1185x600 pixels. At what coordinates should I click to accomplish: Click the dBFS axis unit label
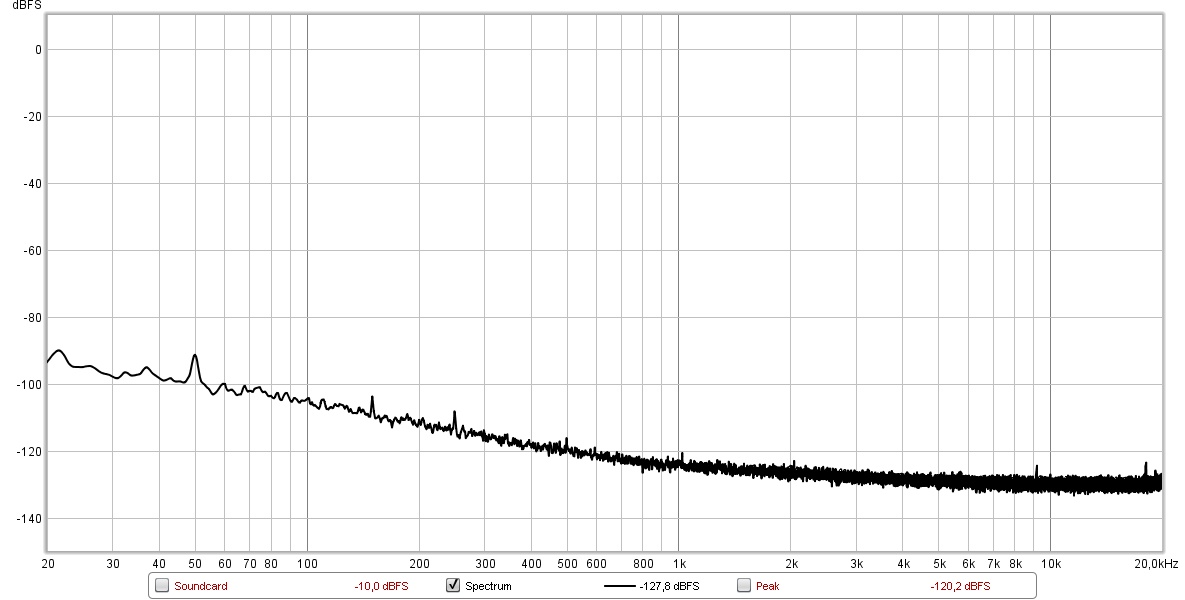(x=26, y=5)
